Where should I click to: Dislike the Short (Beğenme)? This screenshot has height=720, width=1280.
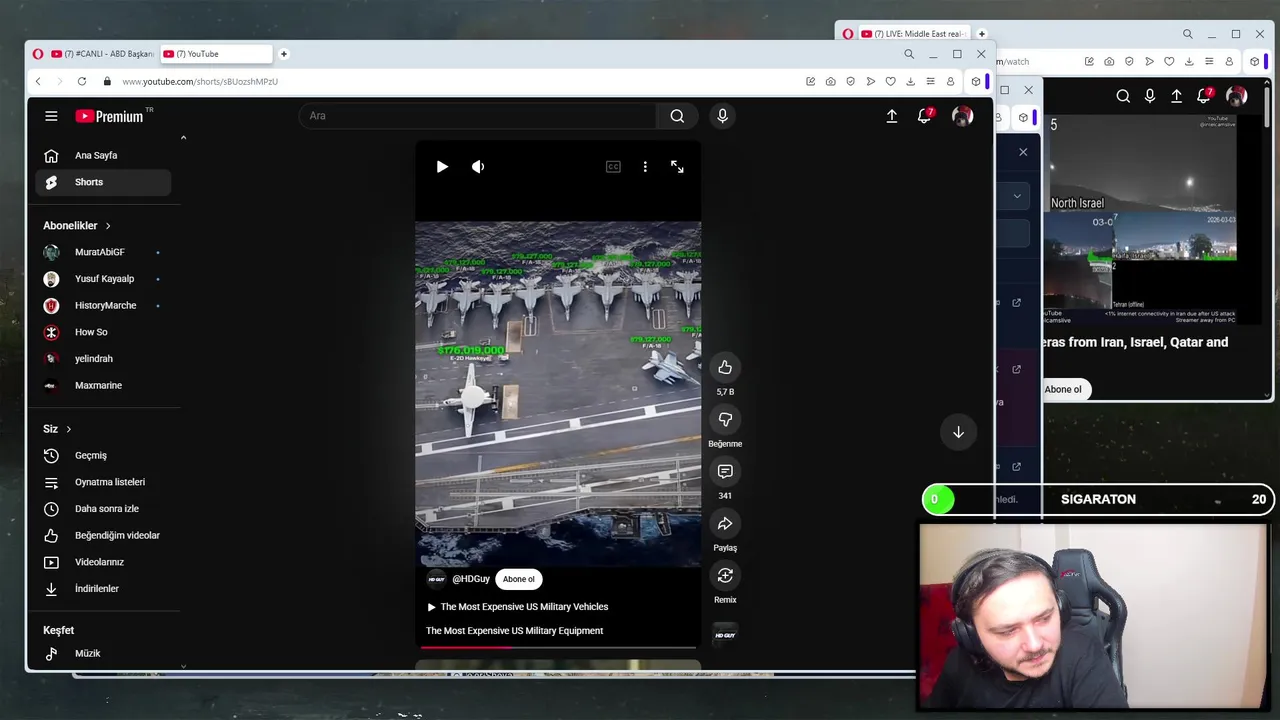pos(725,419)
